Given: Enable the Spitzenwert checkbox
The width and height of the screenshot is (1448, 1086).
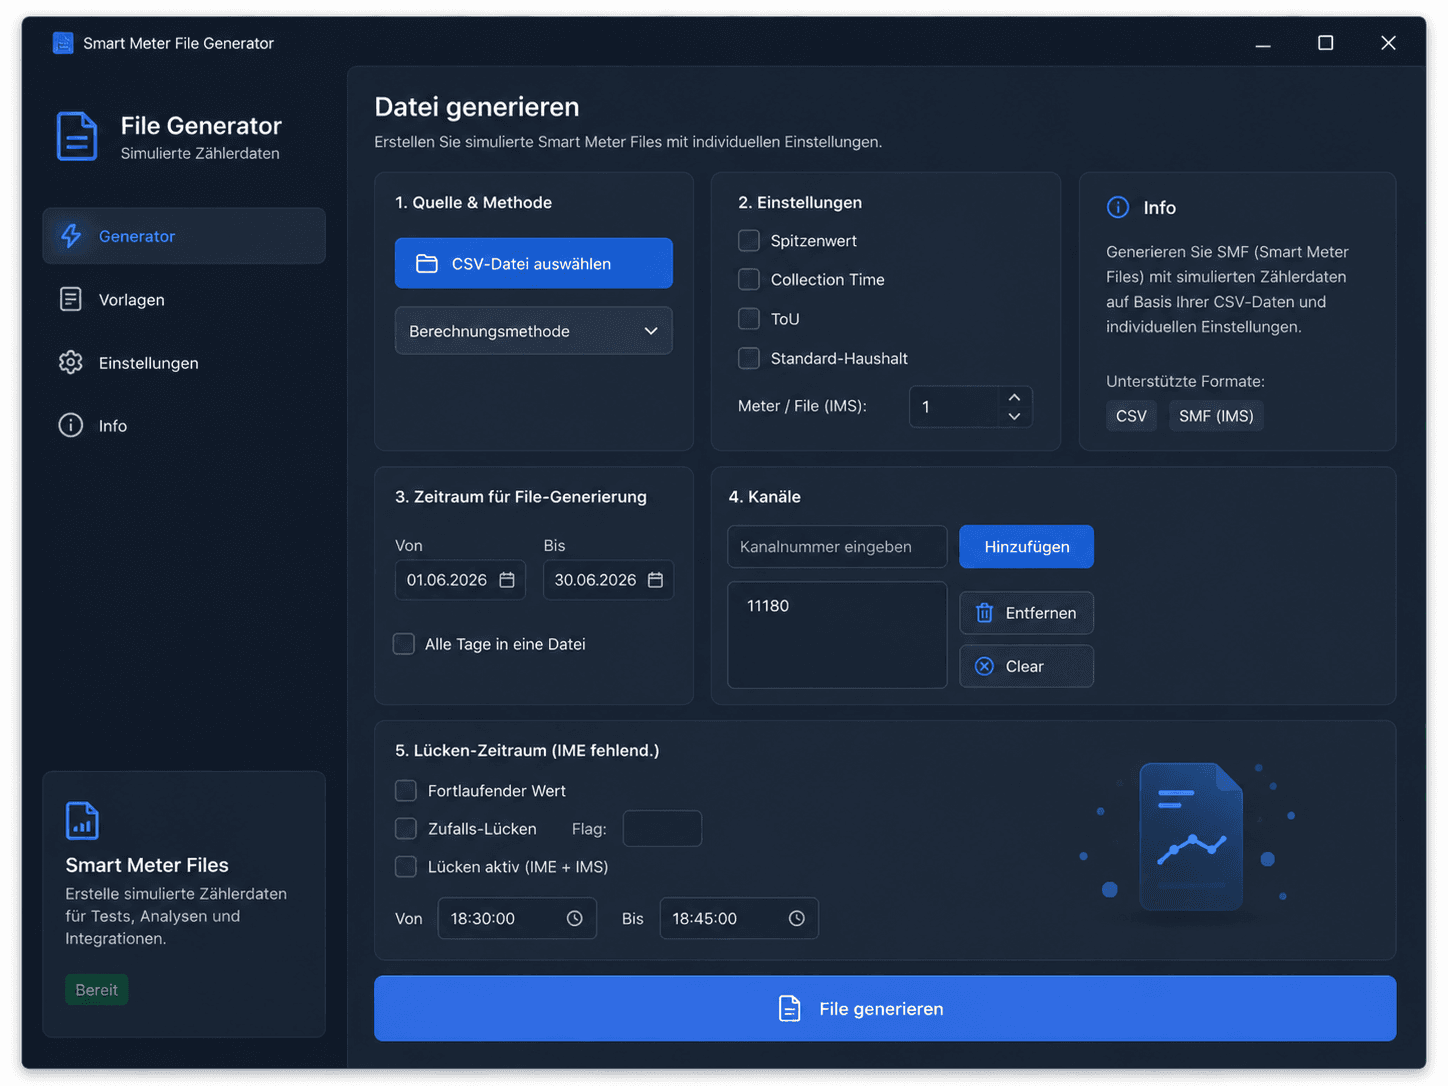Looking at the screenshot, I should coord(749,240).
